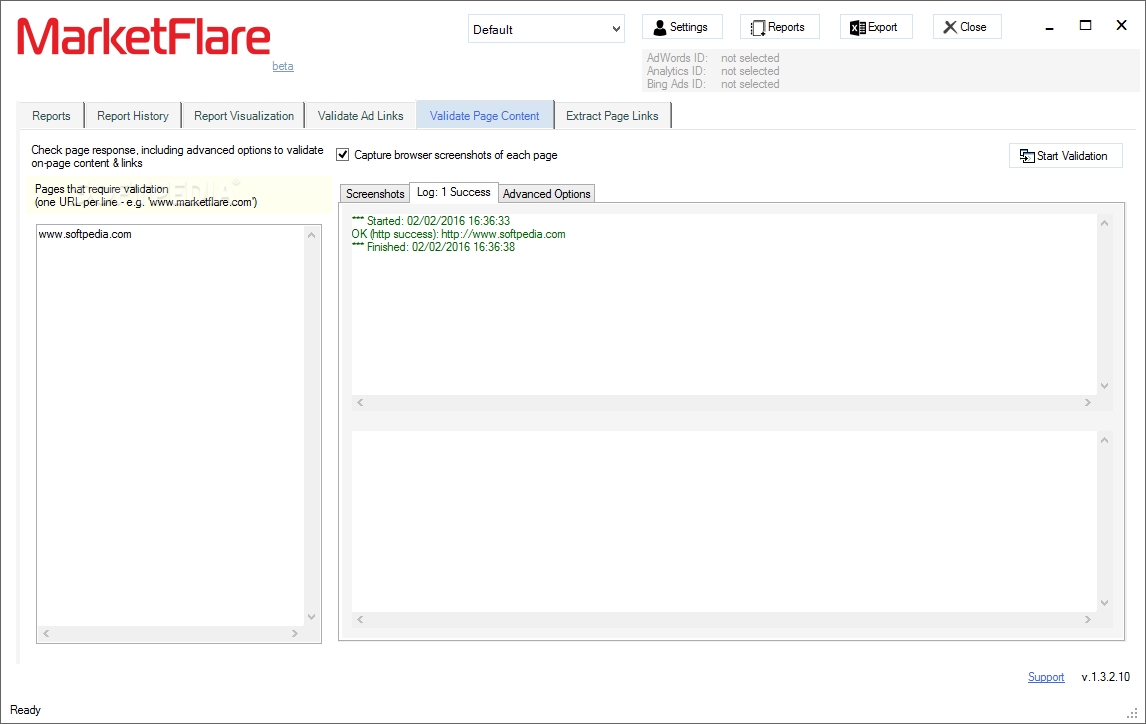Click the Analytics ID not selected value
Viewport: 1146px width, 724px height.
click(x=750, y=71)
